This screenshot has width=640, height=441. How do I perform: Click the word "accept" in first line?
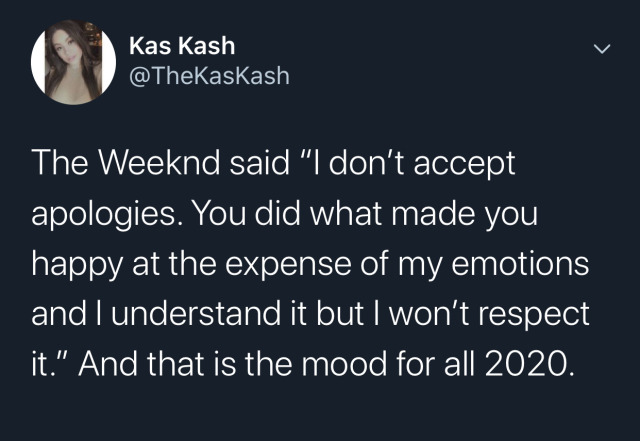(464, 164)
